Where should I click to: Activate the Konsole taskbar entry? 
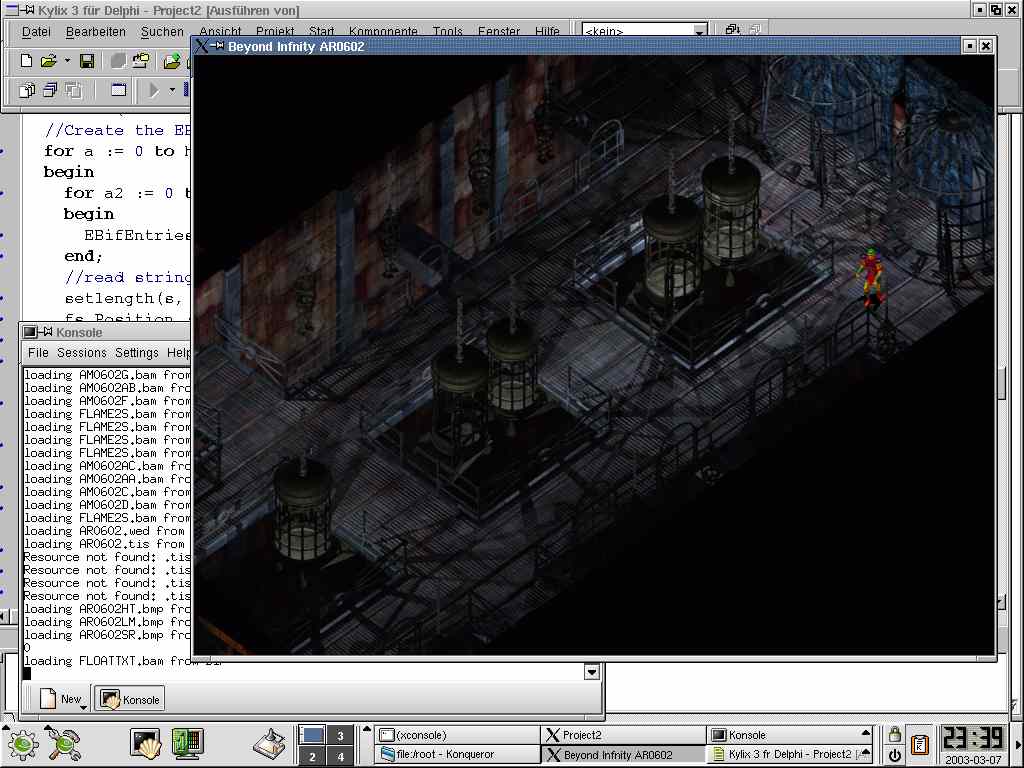click(788, 735)
